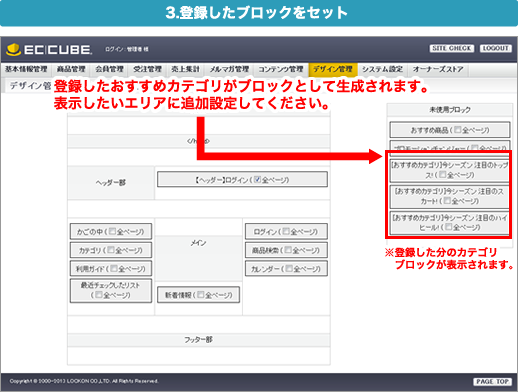
Task: Open the コンテンツ管理 menu
Action: pos(281,69)
